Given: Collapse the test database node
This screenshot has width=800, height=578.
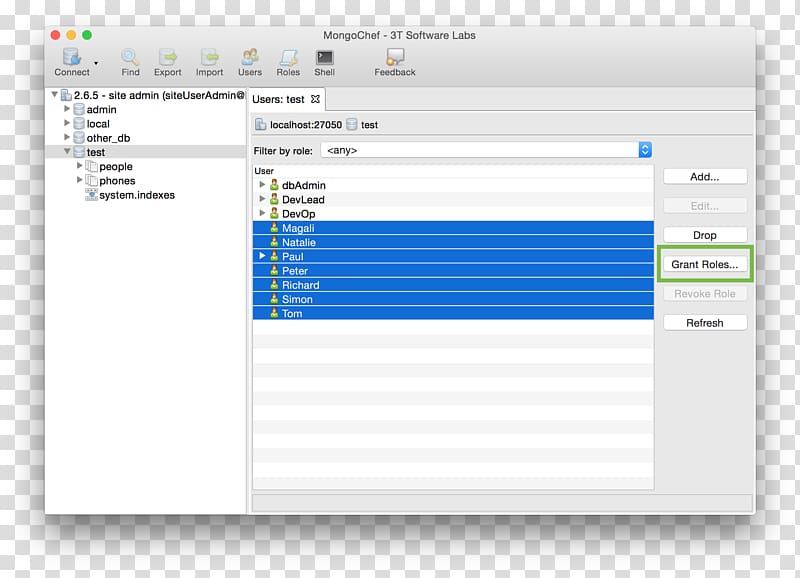Looking at the screenshot, I should click(67, 152).
